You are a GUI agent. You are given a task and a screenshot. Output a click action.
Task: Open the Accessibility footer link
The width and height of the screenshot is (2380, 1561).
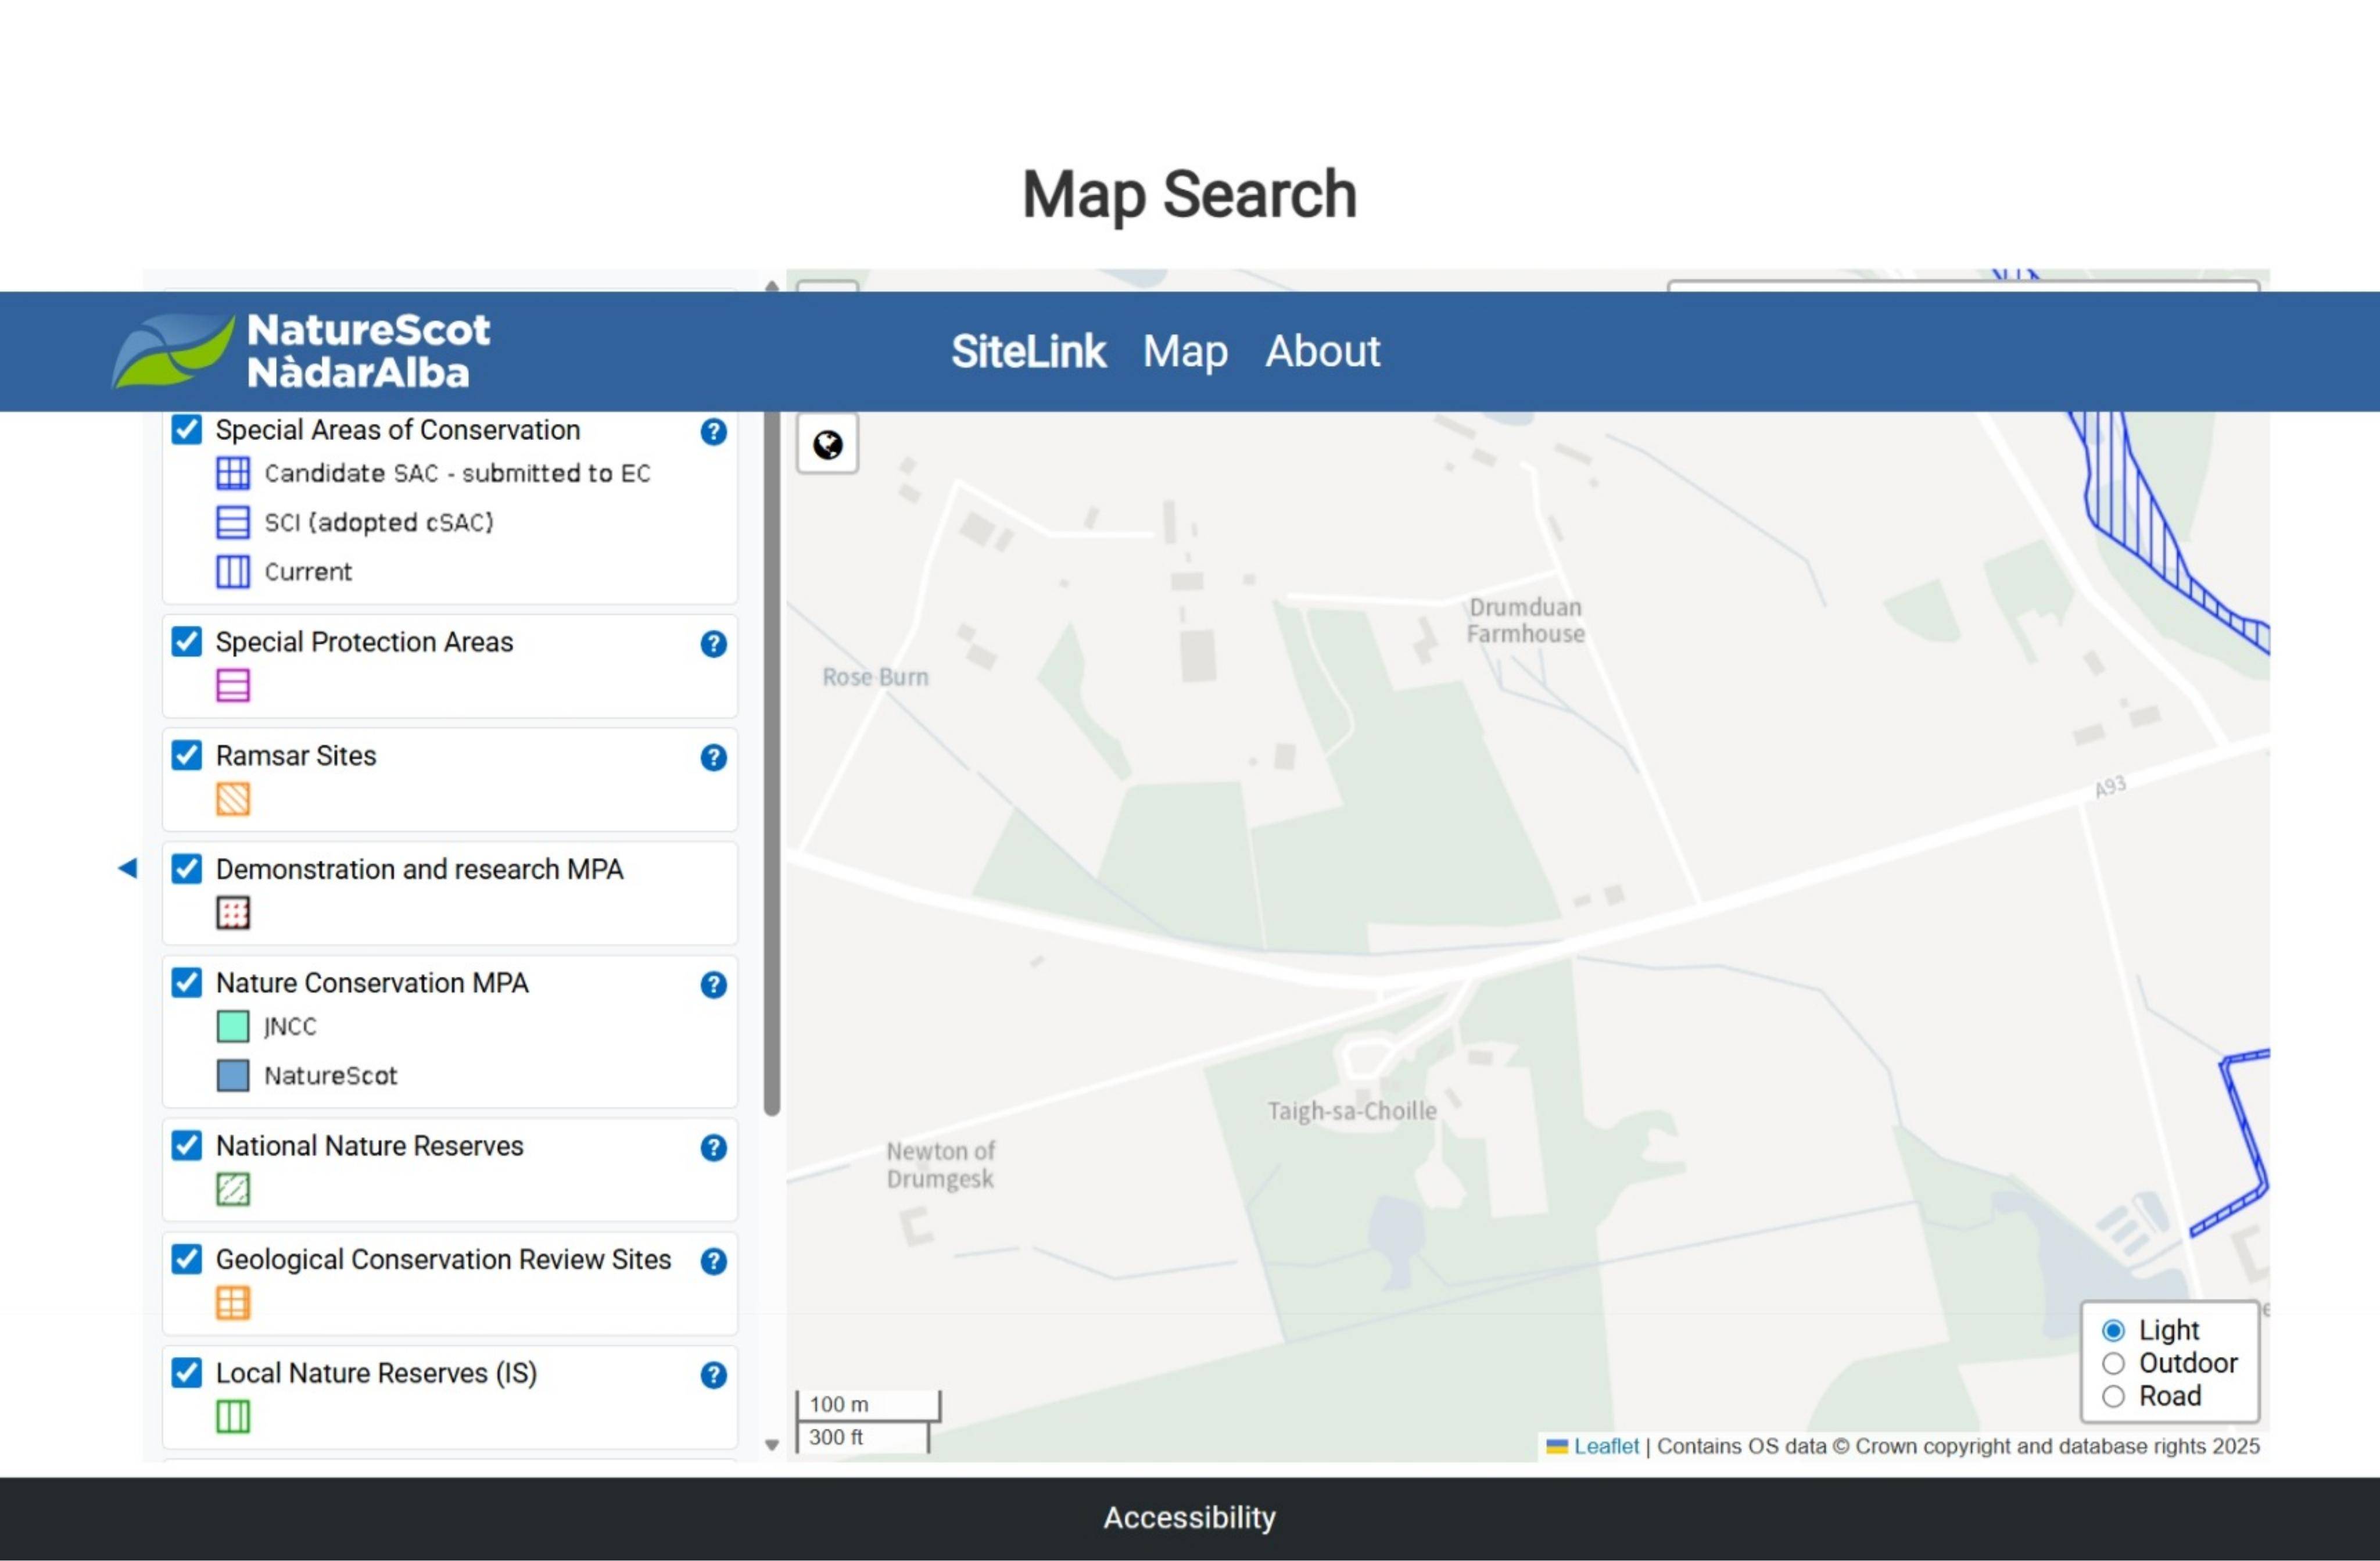point(1189,1518)
